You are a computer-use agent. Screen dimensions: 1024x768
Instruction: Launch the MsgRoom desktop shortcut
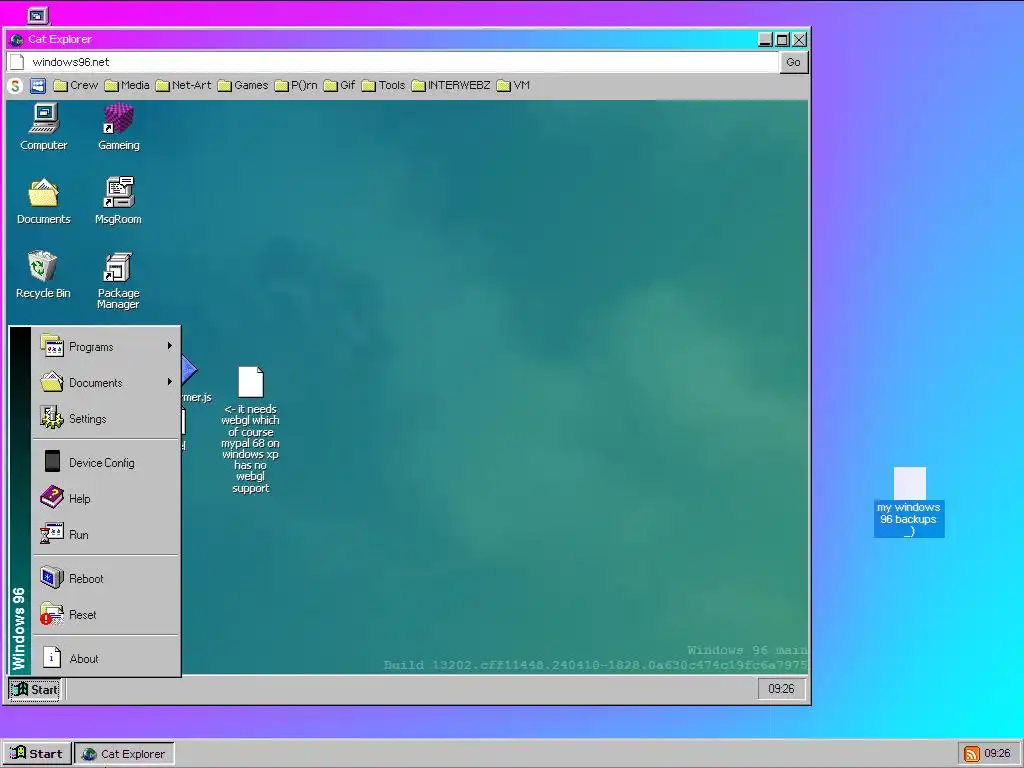tap(118, 201)
